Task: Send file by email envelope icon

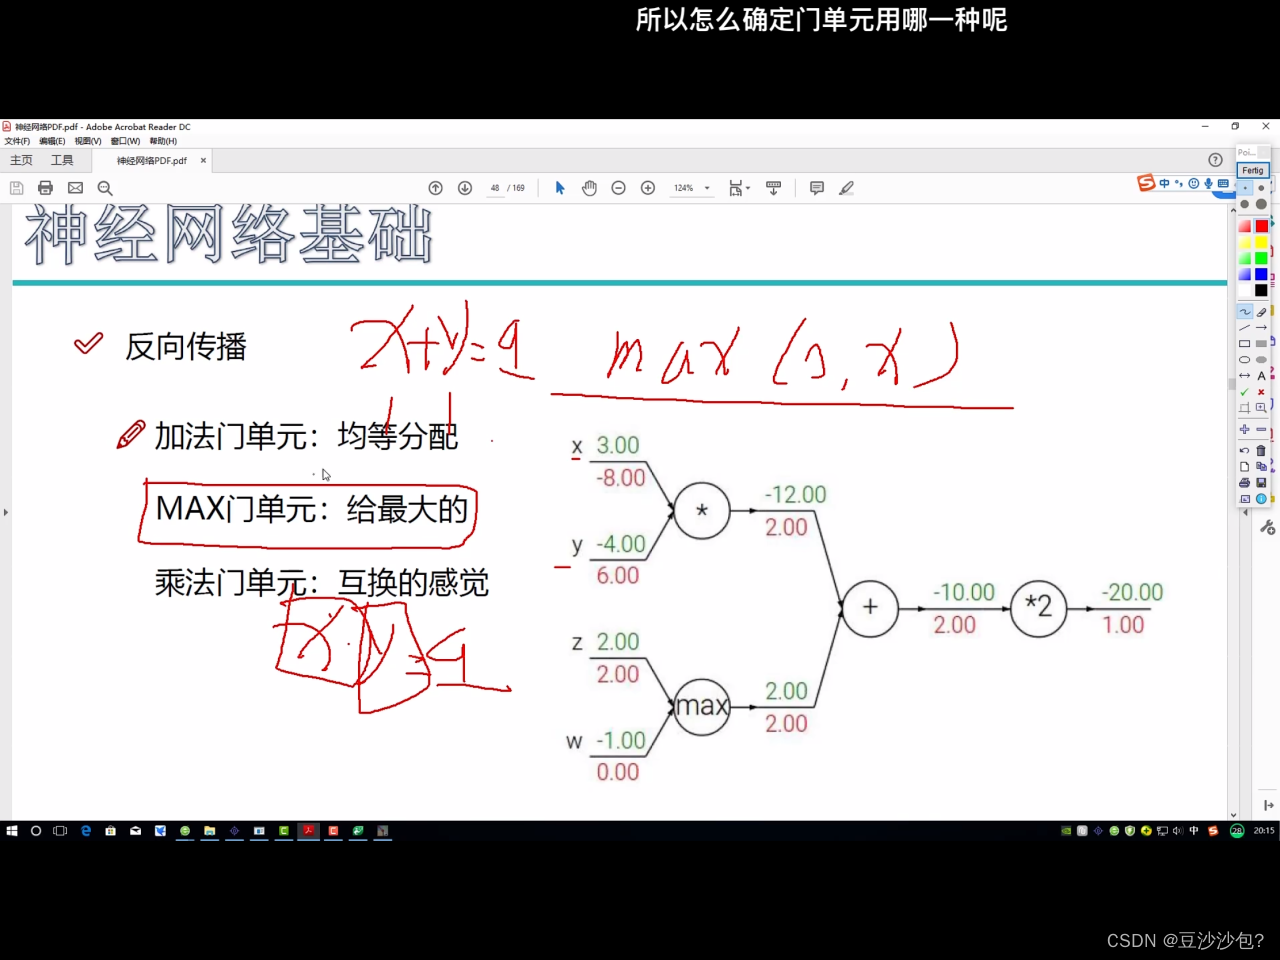Action: point(75,188)
